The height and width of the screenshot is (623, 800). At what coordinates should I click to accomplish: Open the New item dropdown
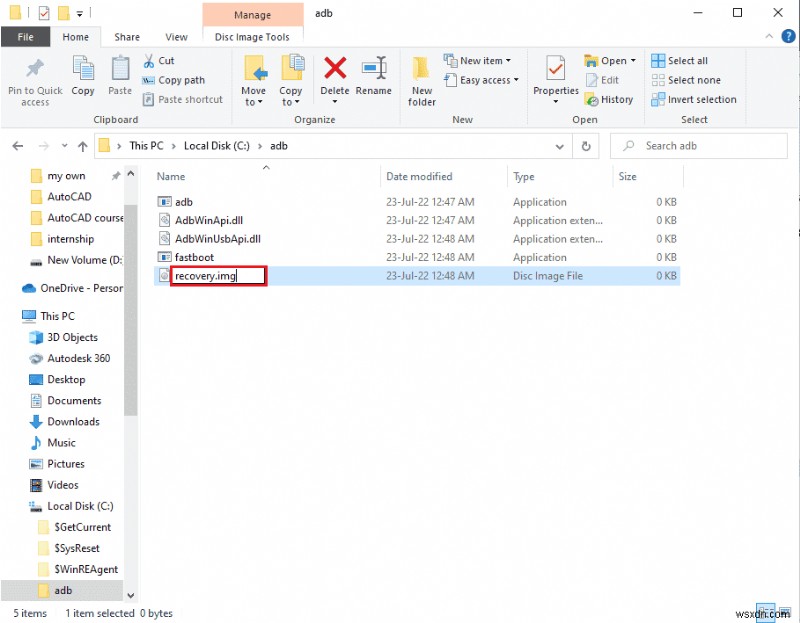(x=480, y=60)
